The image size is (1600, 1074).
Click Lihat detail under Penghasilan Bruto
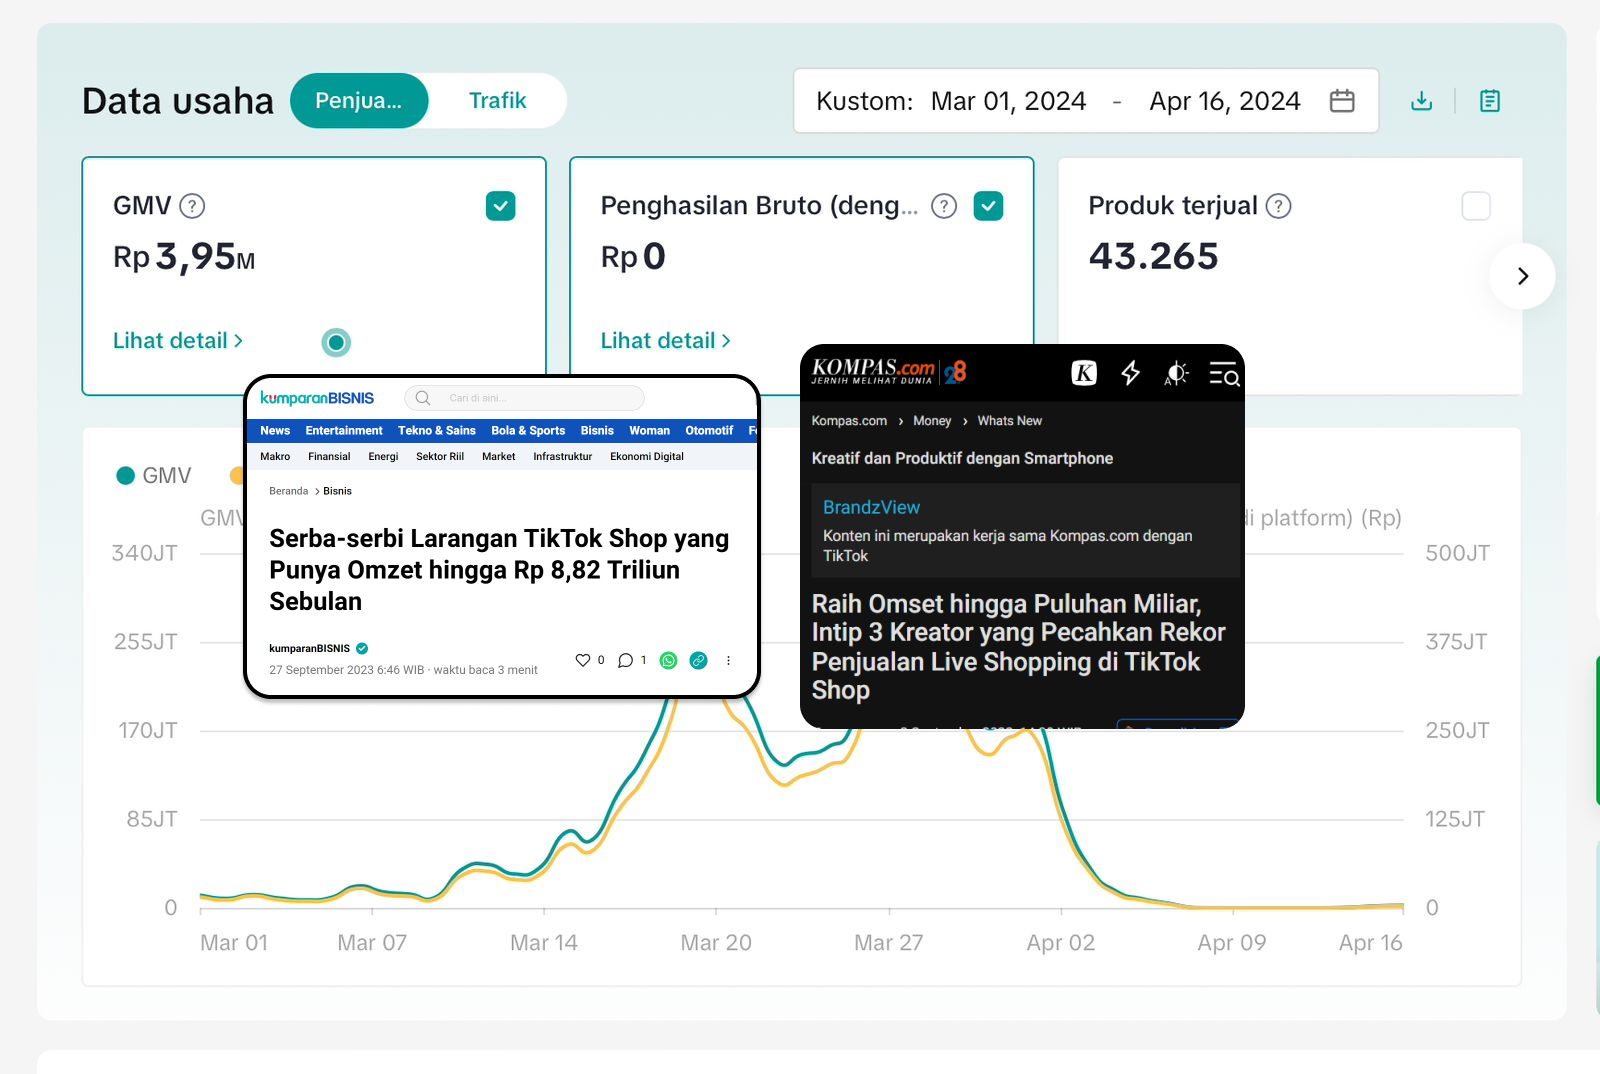click(x=665, y=341)
